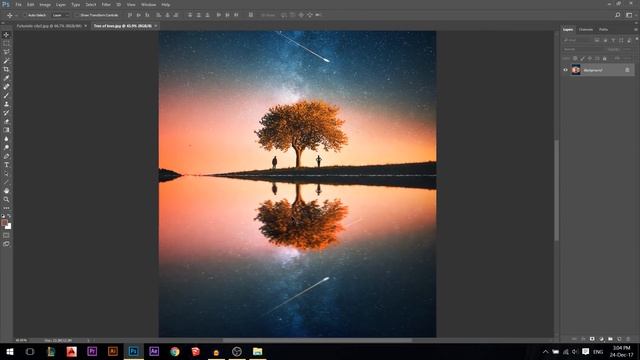Viewport: 640px width, 360px height.
Task: Select the Lasso tool
Action: click(x=6, y=52)
